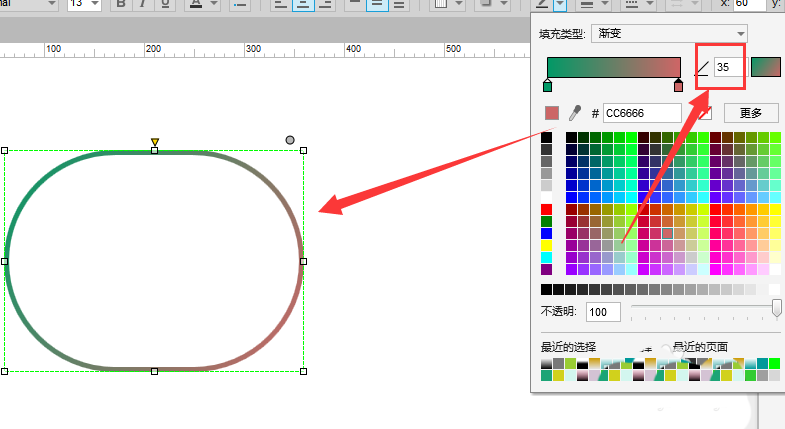Viewport: 785px width, 429px height.
Task: Open the outer shadow tool
Action: pyautogui.click(x=486, y=5)
